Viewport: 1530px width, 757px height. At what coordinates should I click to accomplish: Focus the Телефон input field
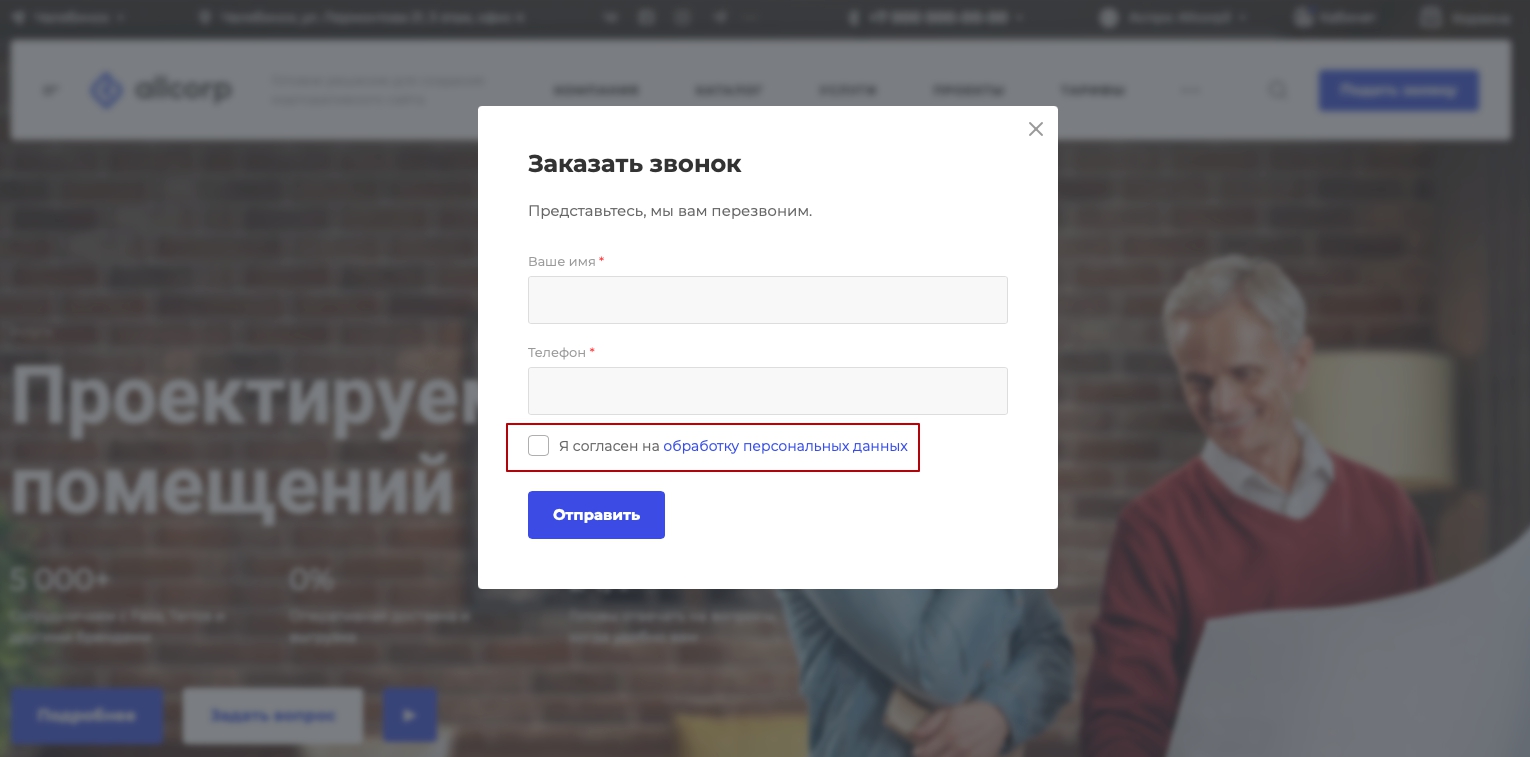[x=768, y=391]
